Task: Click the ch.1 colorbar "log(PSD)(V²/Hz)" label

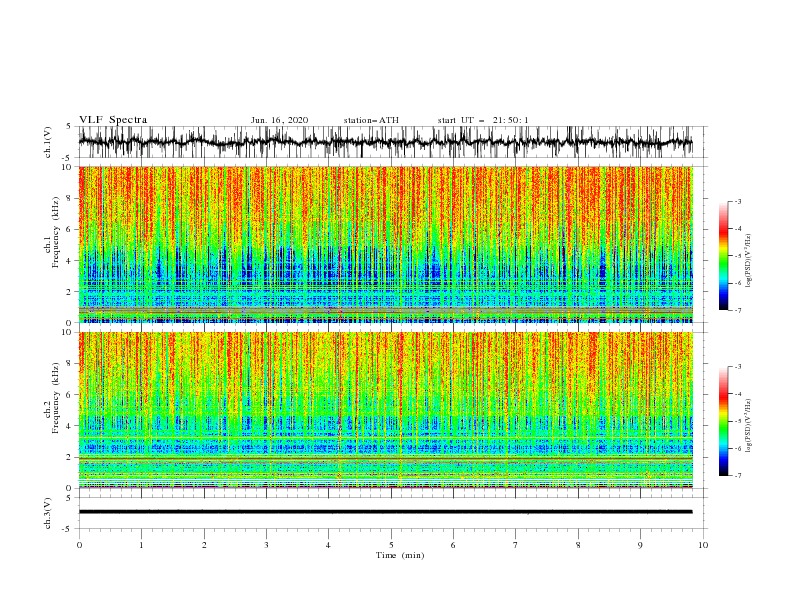Action: pos(749,261)
